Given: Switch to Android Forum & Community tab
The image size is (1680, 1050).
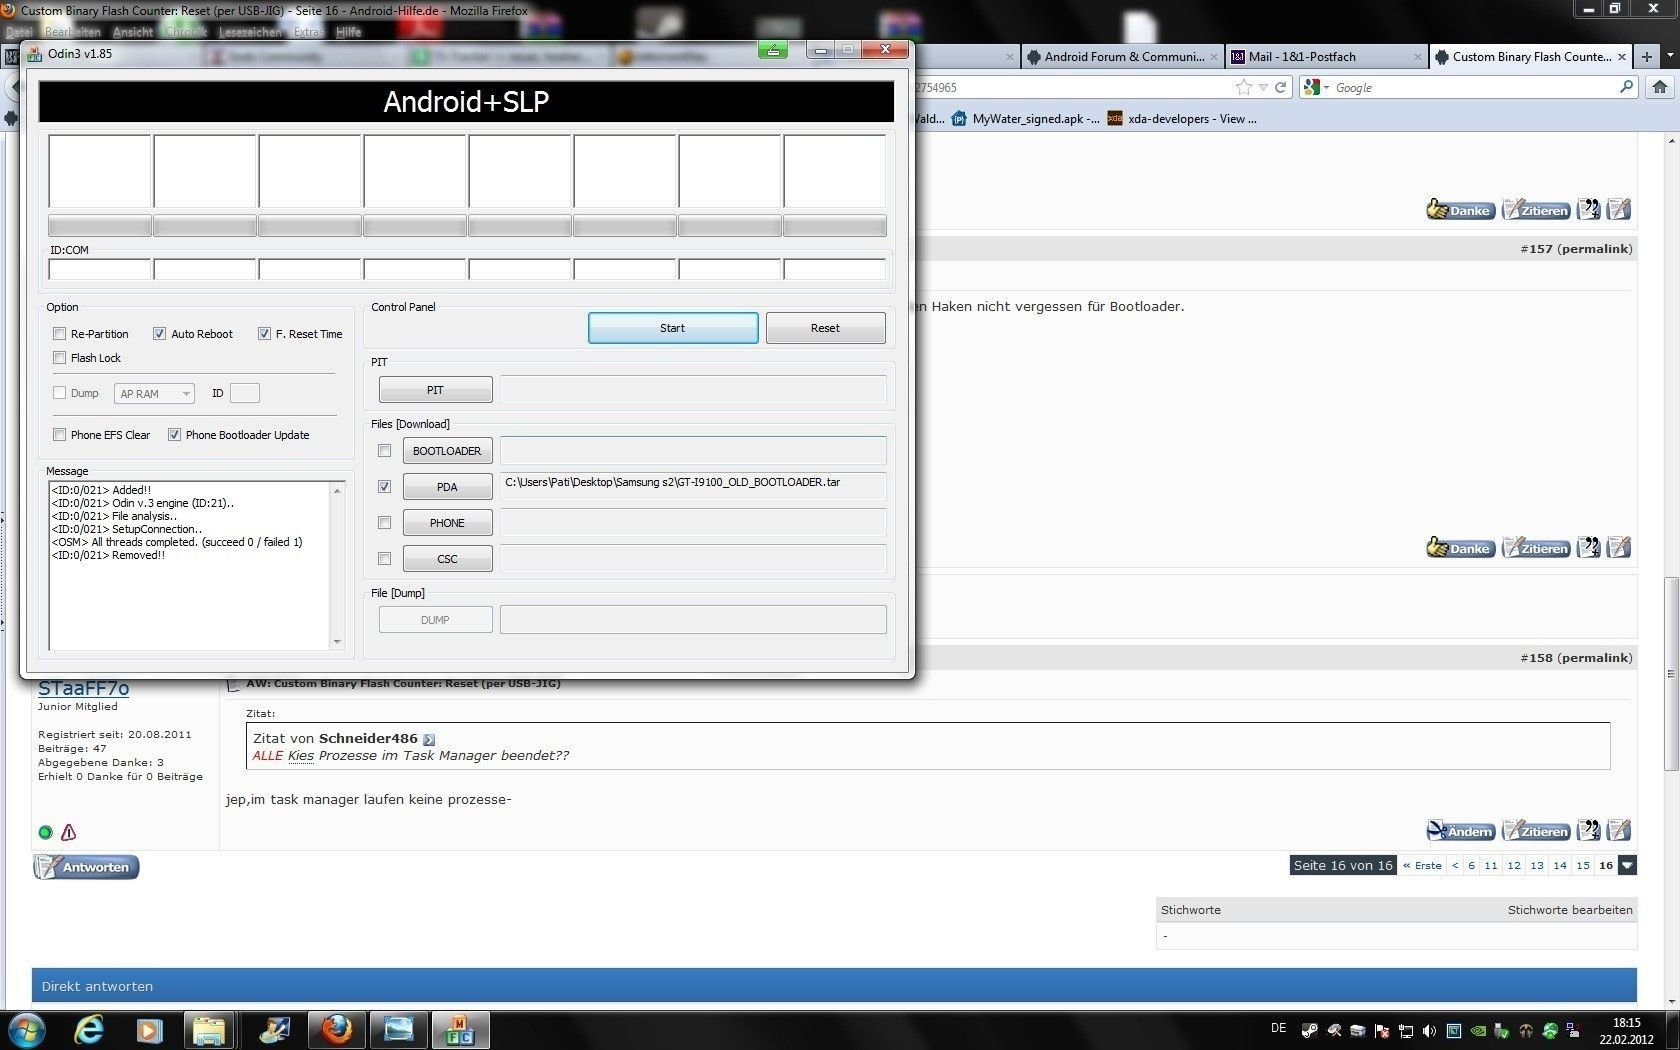Looking at the screenshot, I should pos(1123,57).
